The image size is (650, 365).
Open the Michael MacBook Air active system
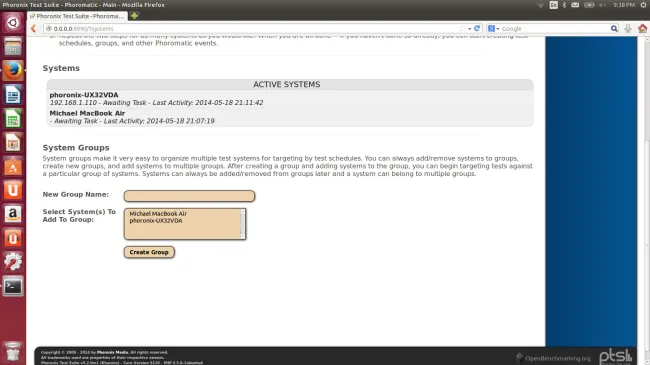pyautogui.click(x=87, y=113)
